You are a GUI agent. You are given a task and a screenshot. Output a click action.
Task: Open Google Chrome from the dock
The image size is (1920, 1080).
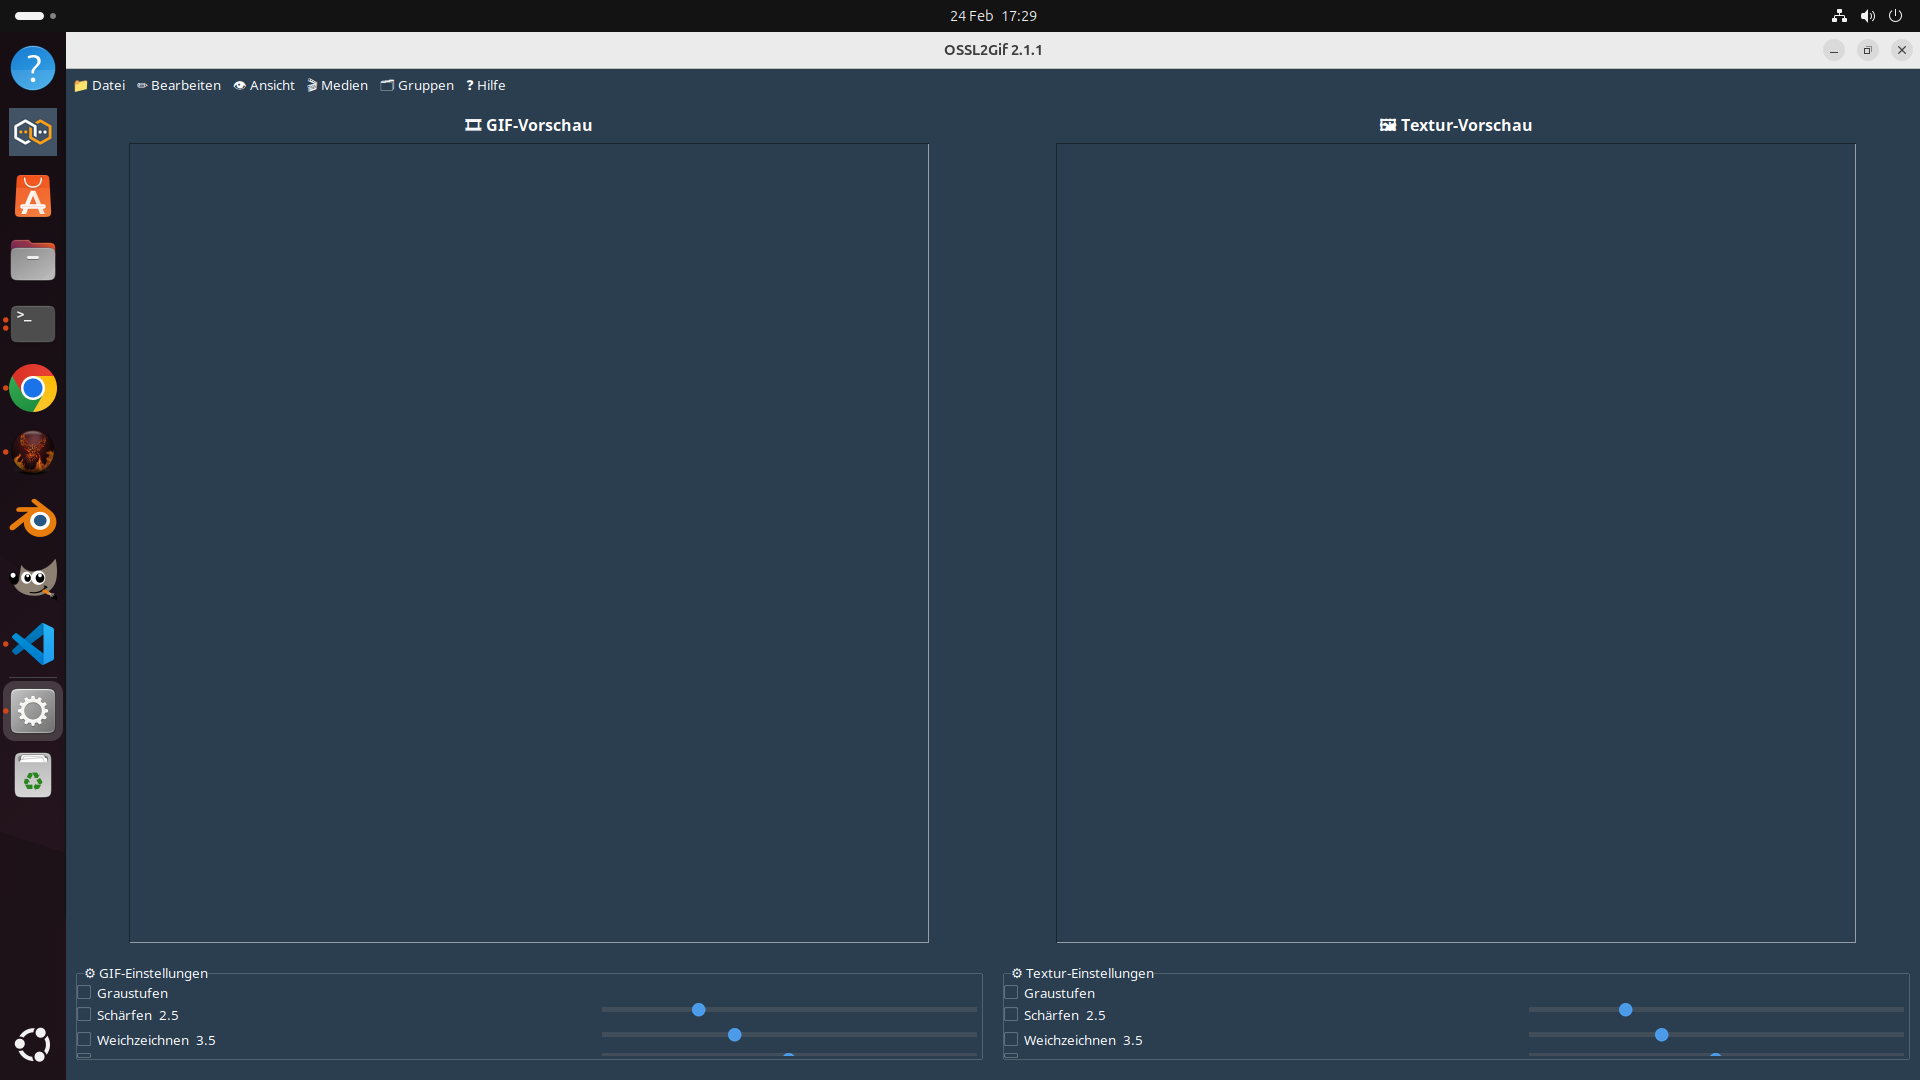tap(33, 389)
